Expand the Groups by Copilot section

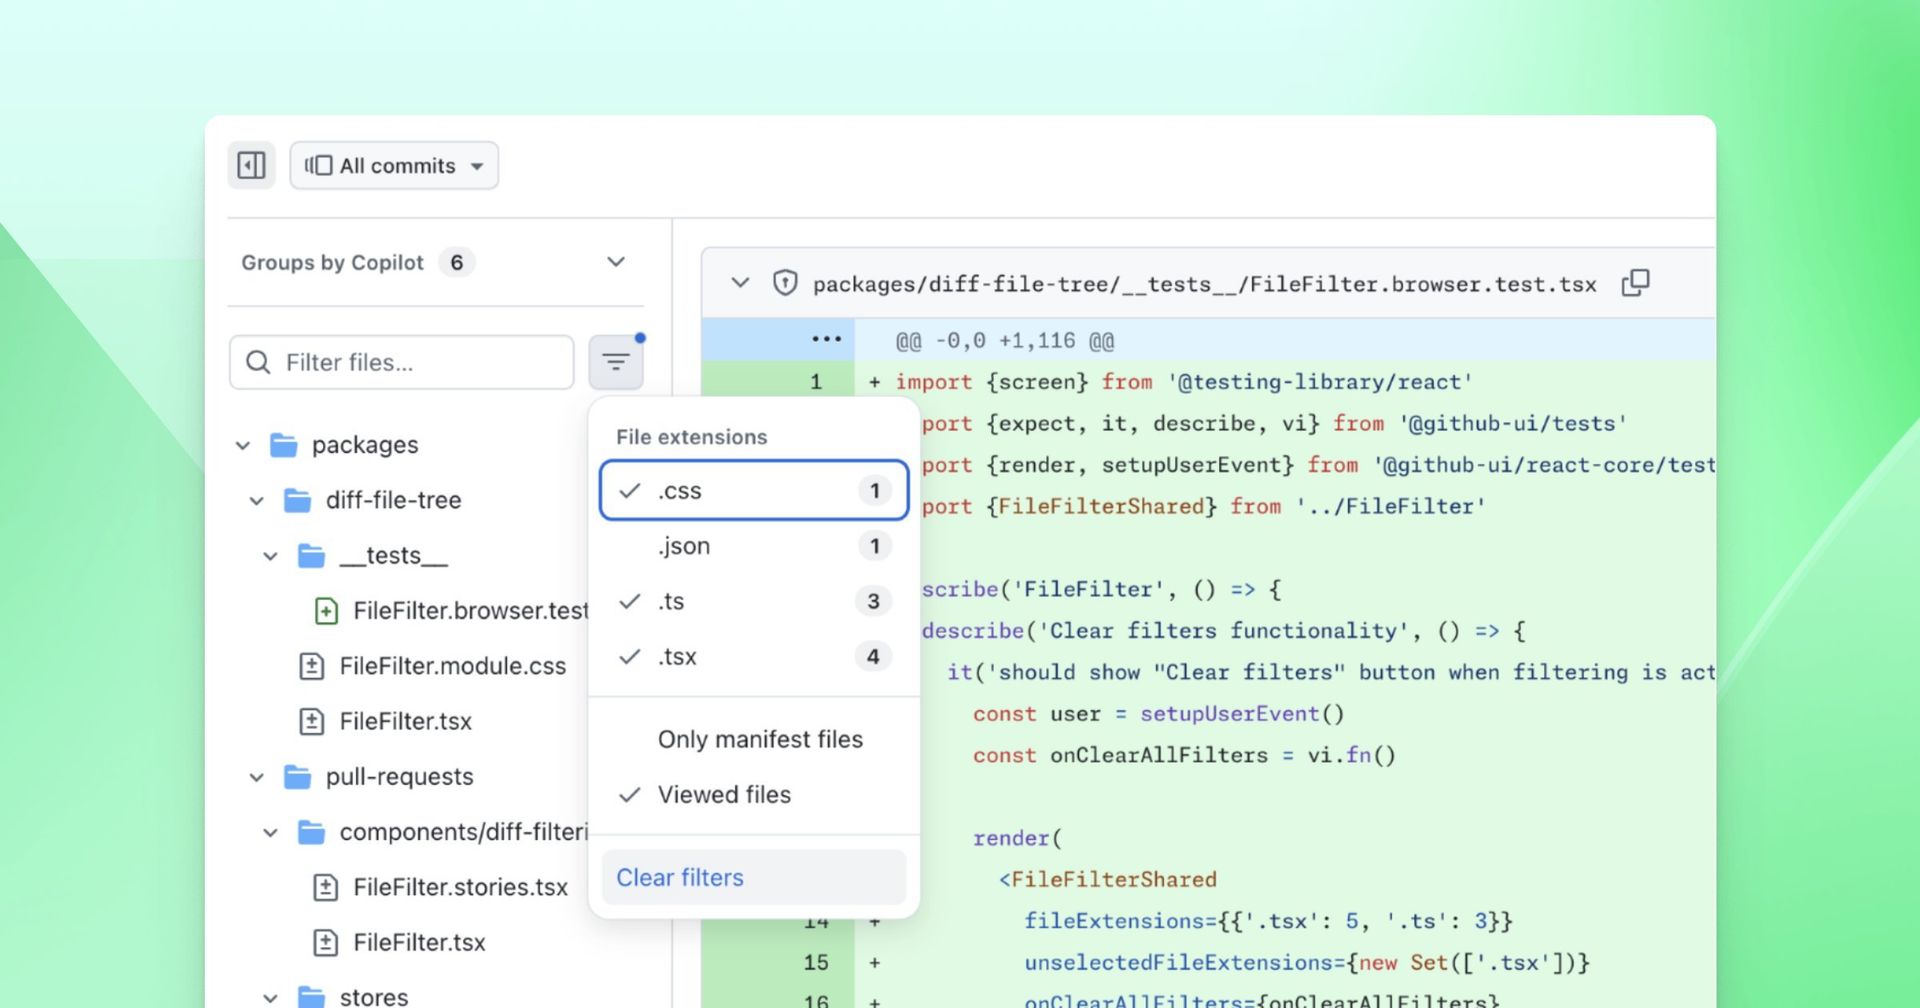click(x=616, y=262)
